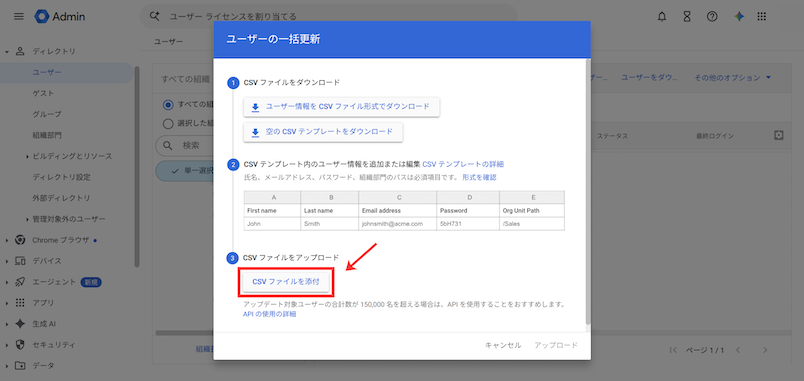Click the Security shield icon in sidebar
The height and width of the screenshot is (381, 804).
21,345
